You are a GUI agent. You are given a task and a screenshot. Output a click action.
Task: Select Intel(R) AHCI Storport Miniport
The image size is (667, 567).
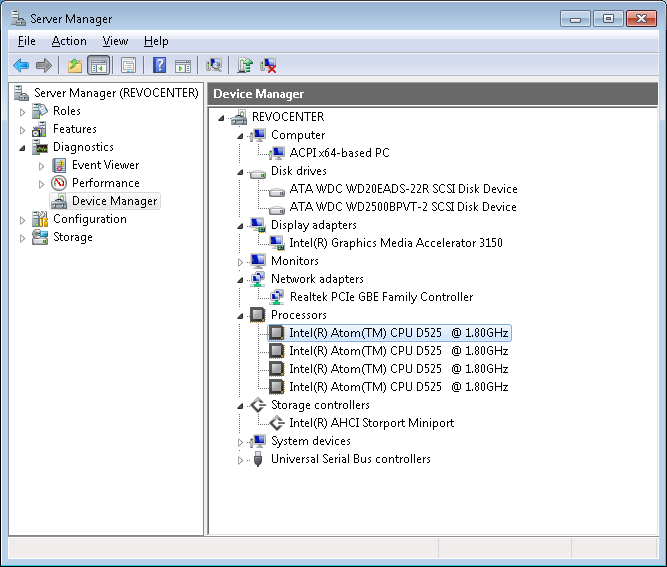[x=371, y=423]
